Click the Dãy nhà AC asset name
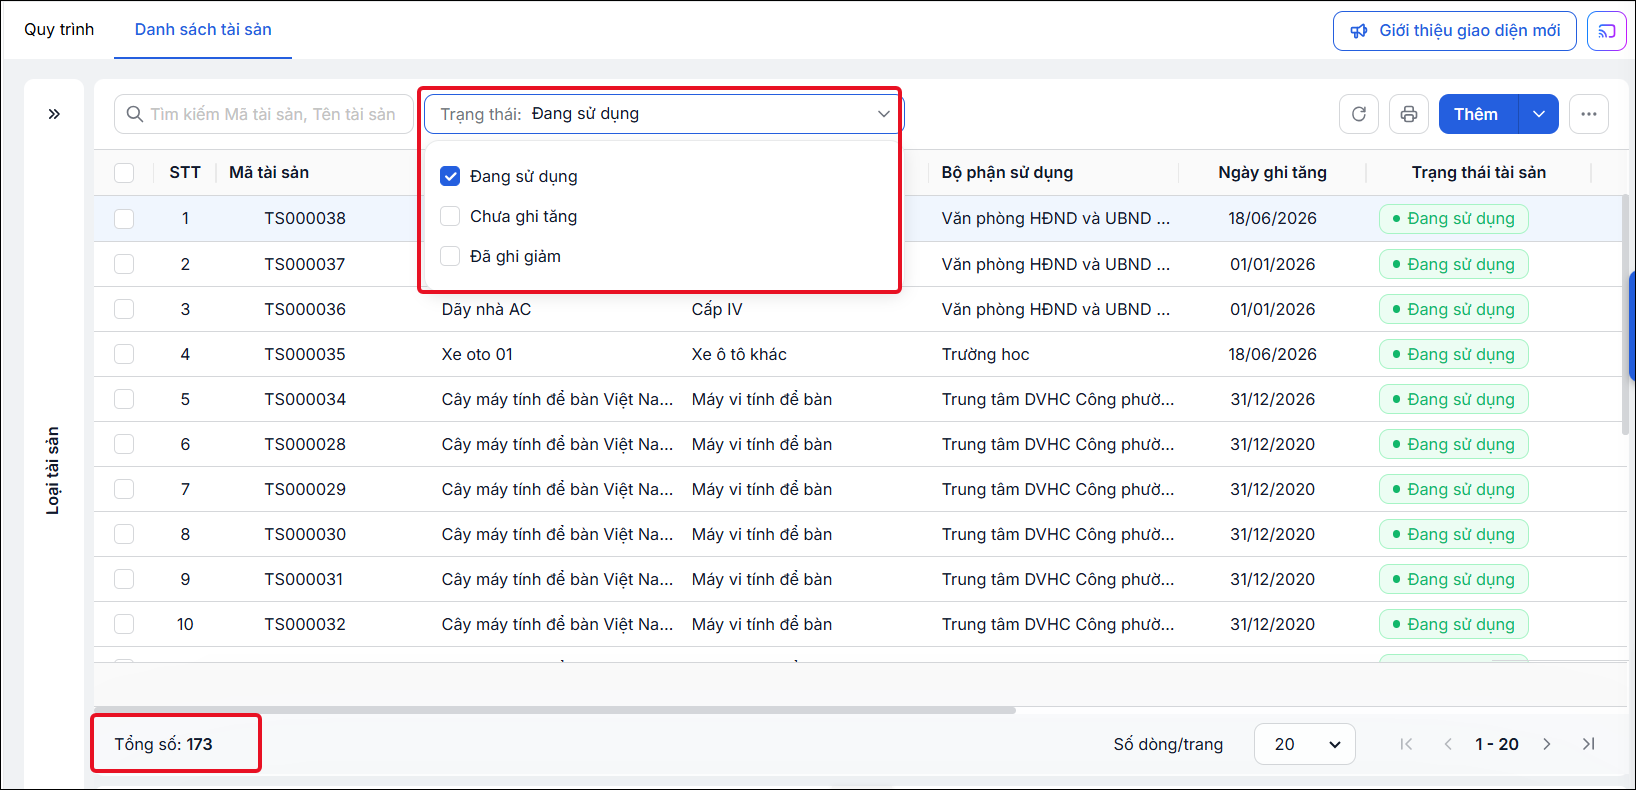The width and height of the screenshot is (1636, 790). (486, 309)
